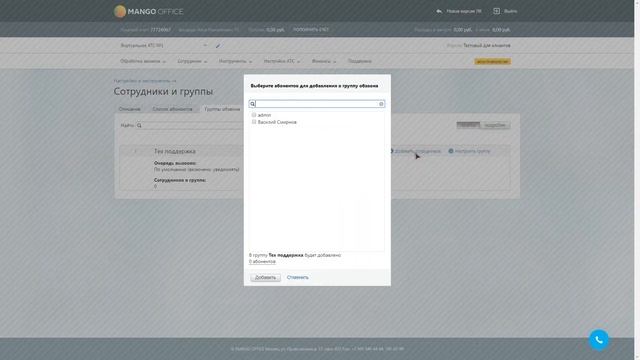
Task: Click the page vertical scrollbar
Action: click(x=637, y=180)
